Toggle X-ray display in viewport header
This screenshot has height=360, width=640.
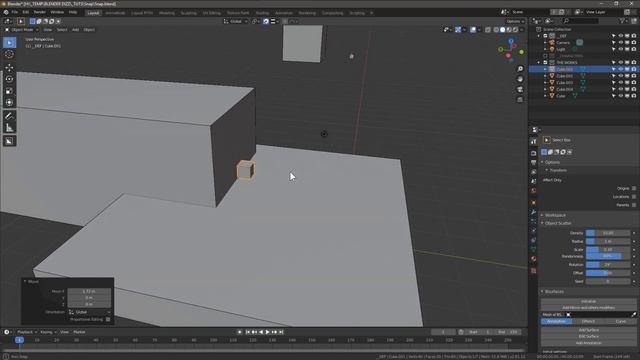tap(488, 29)
